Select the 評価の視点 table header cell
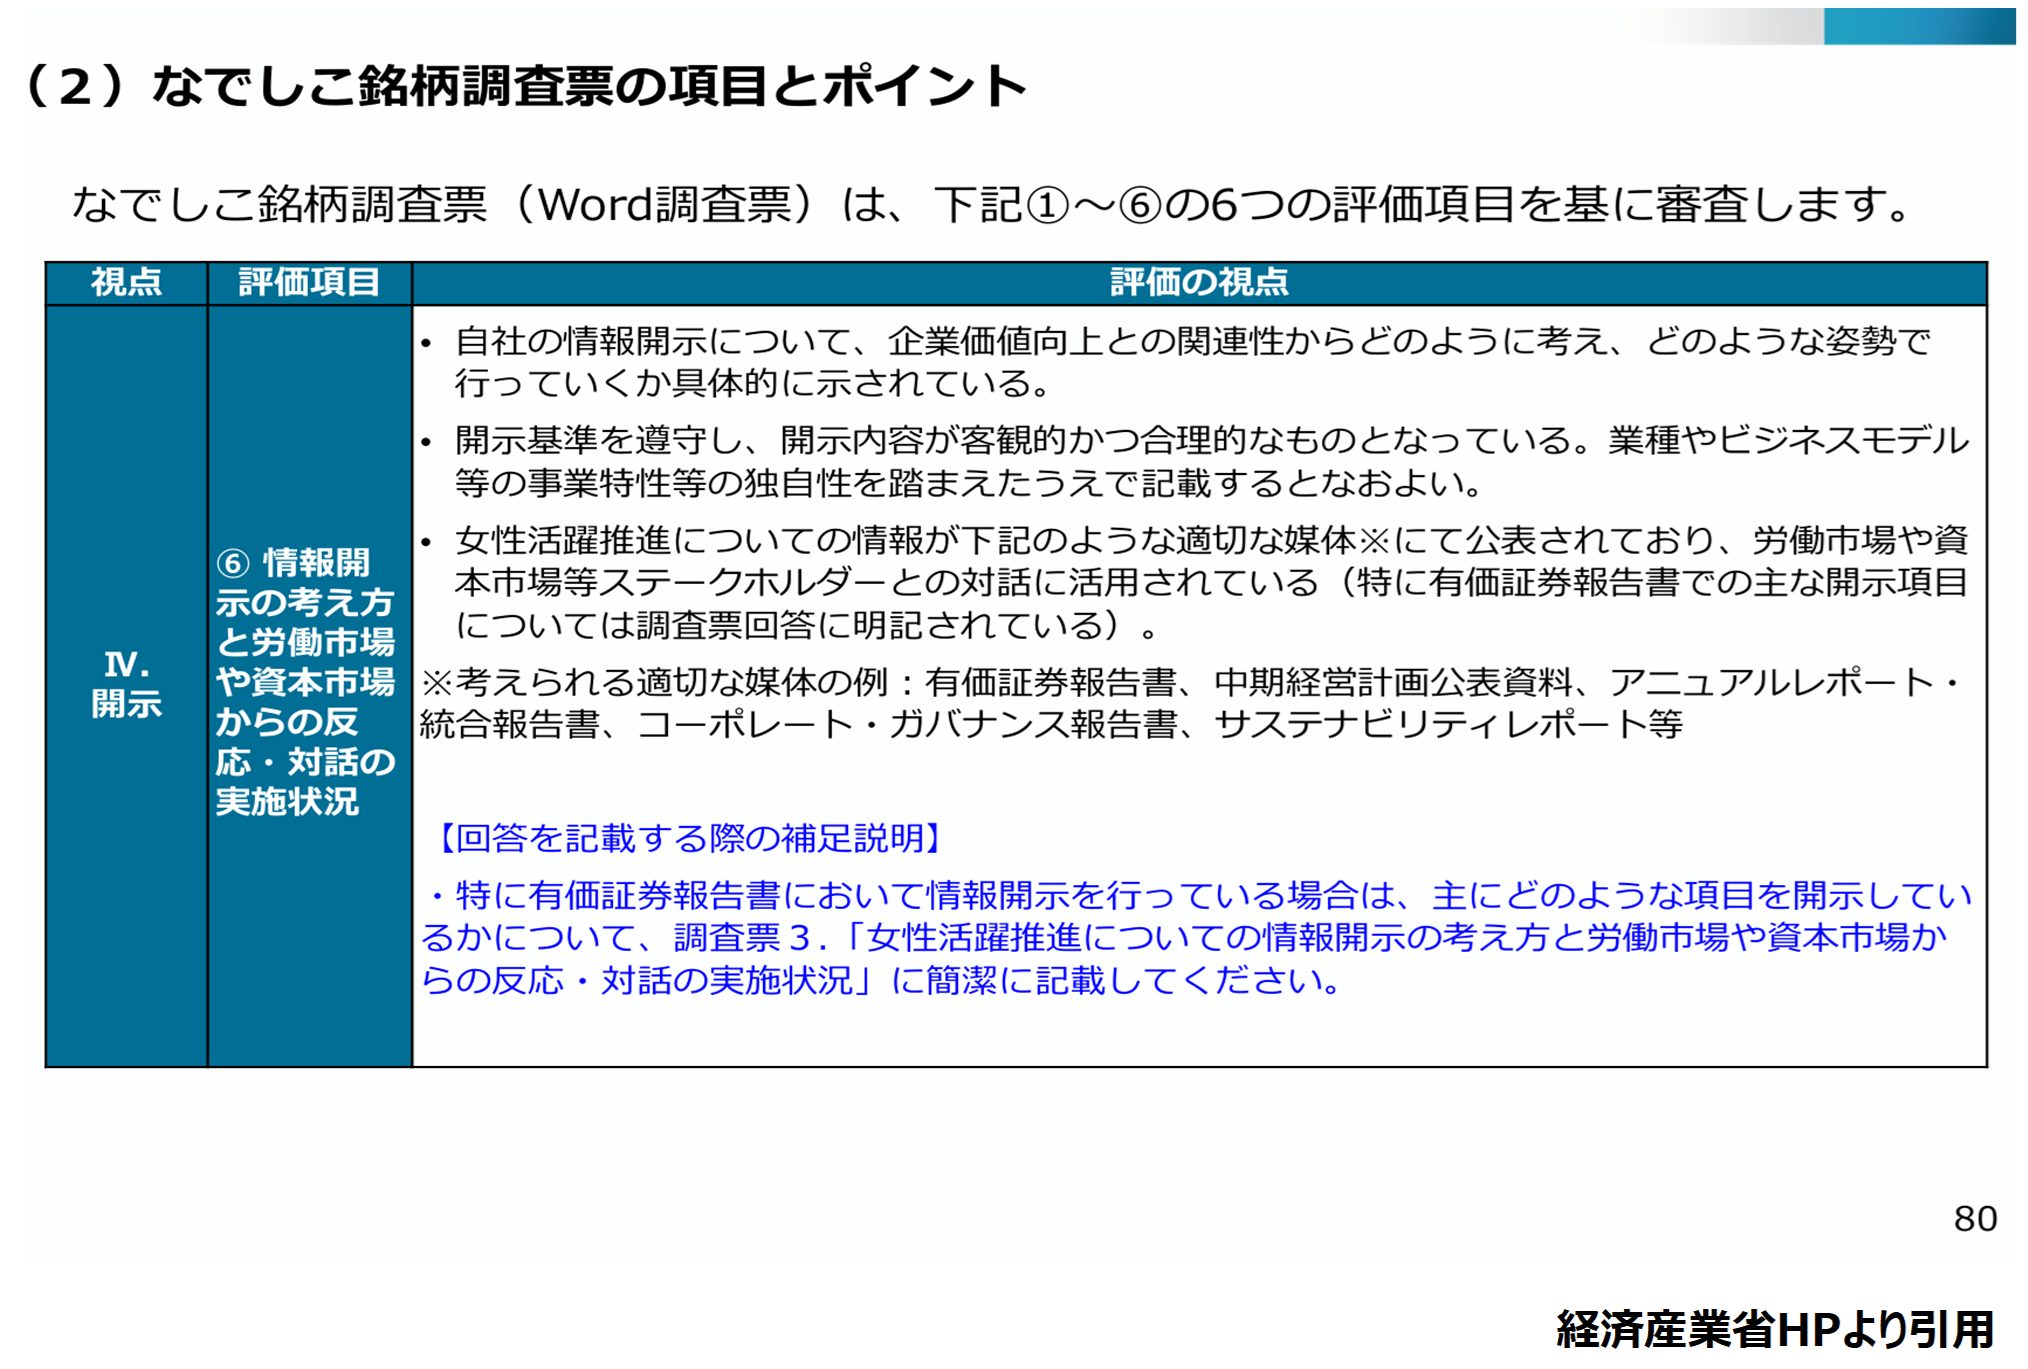This screenshot has width=2028, height=1369. click(1198, 283)
